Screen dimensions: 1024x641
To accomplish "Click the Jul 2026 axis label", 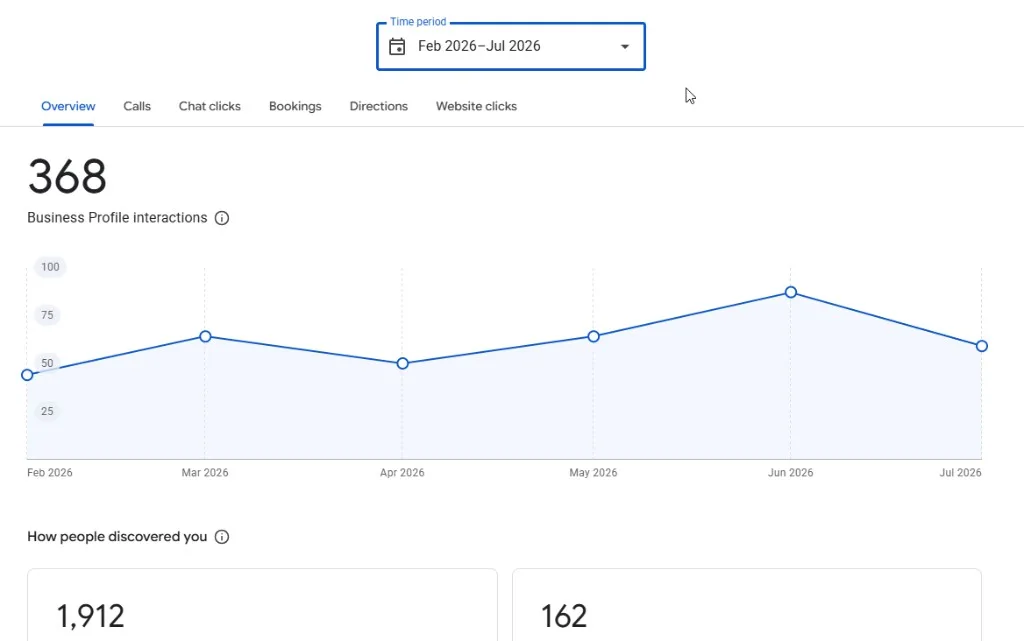I will (x=960, y=473).
